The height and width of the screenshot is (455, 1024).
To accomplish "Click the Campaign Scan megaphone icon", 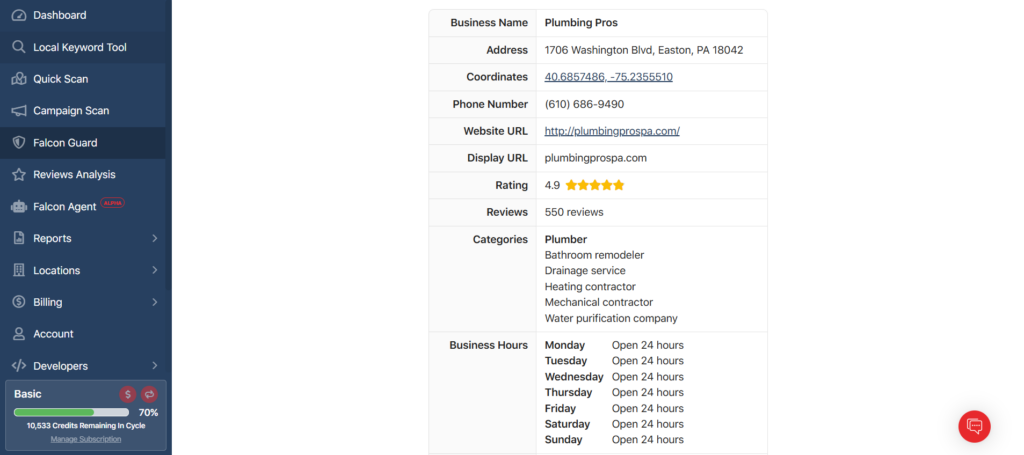I will [18, 111].
